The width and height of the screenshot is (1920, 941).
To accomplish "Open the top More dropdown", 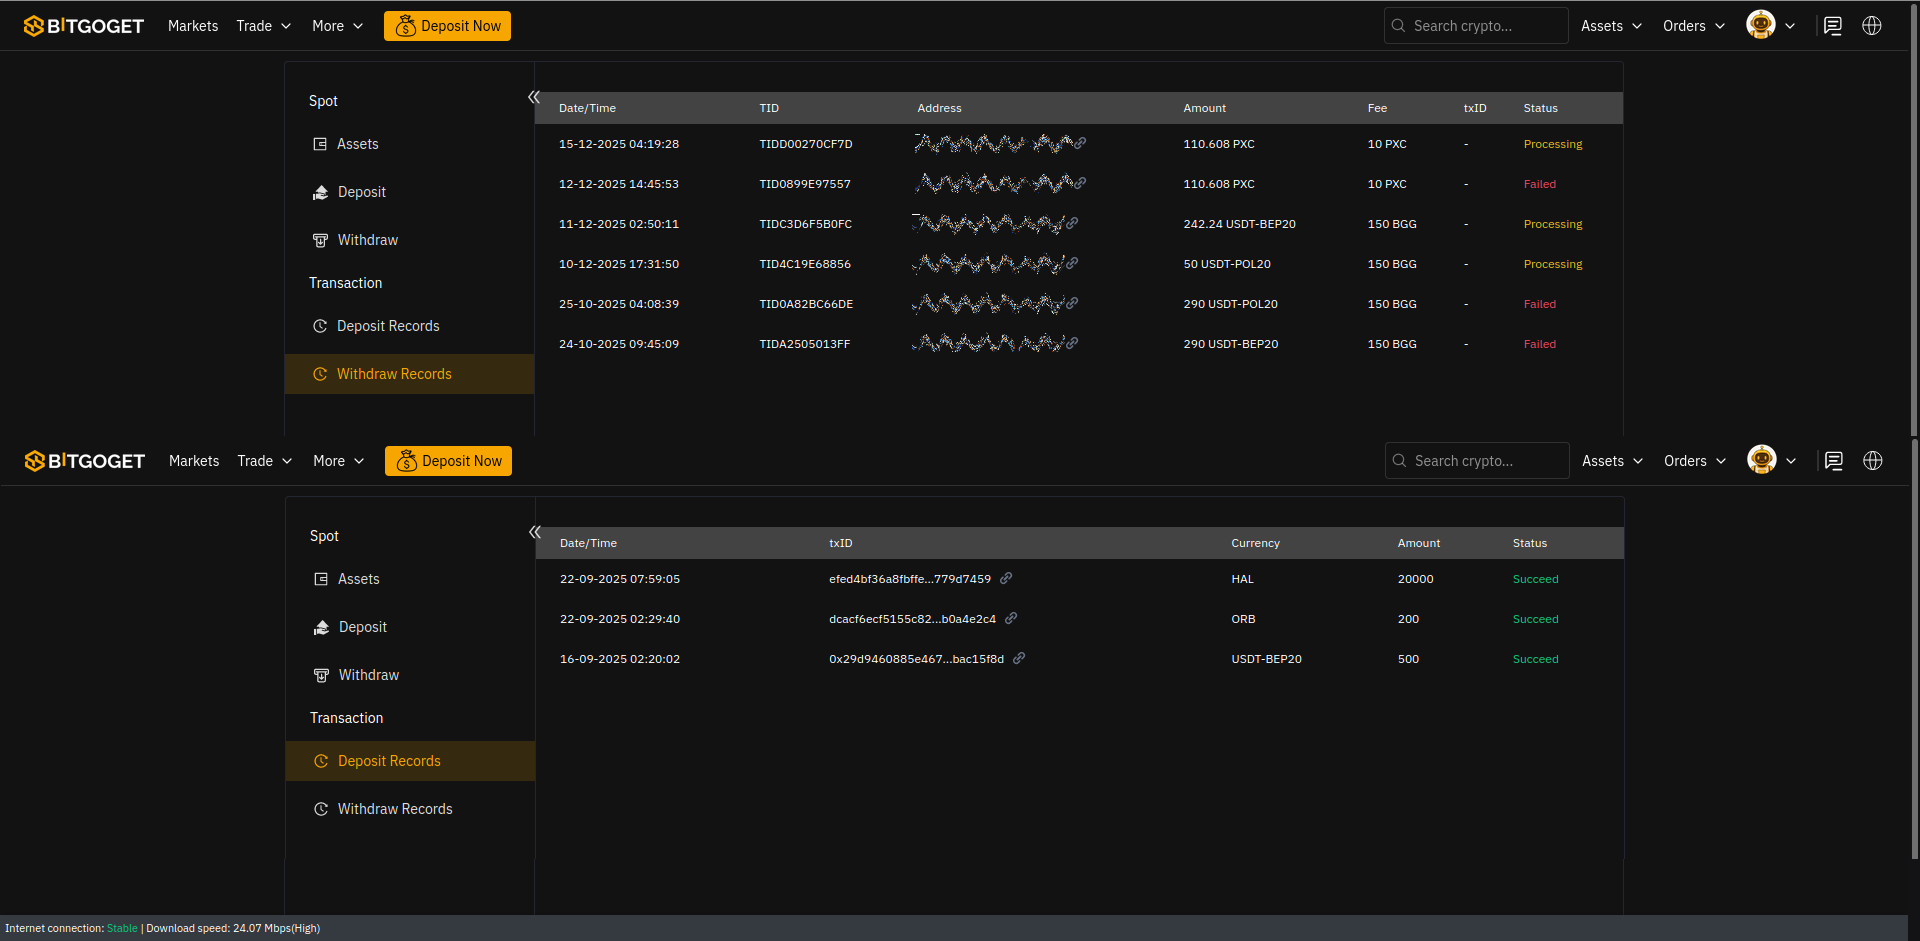I will [337, 26].
